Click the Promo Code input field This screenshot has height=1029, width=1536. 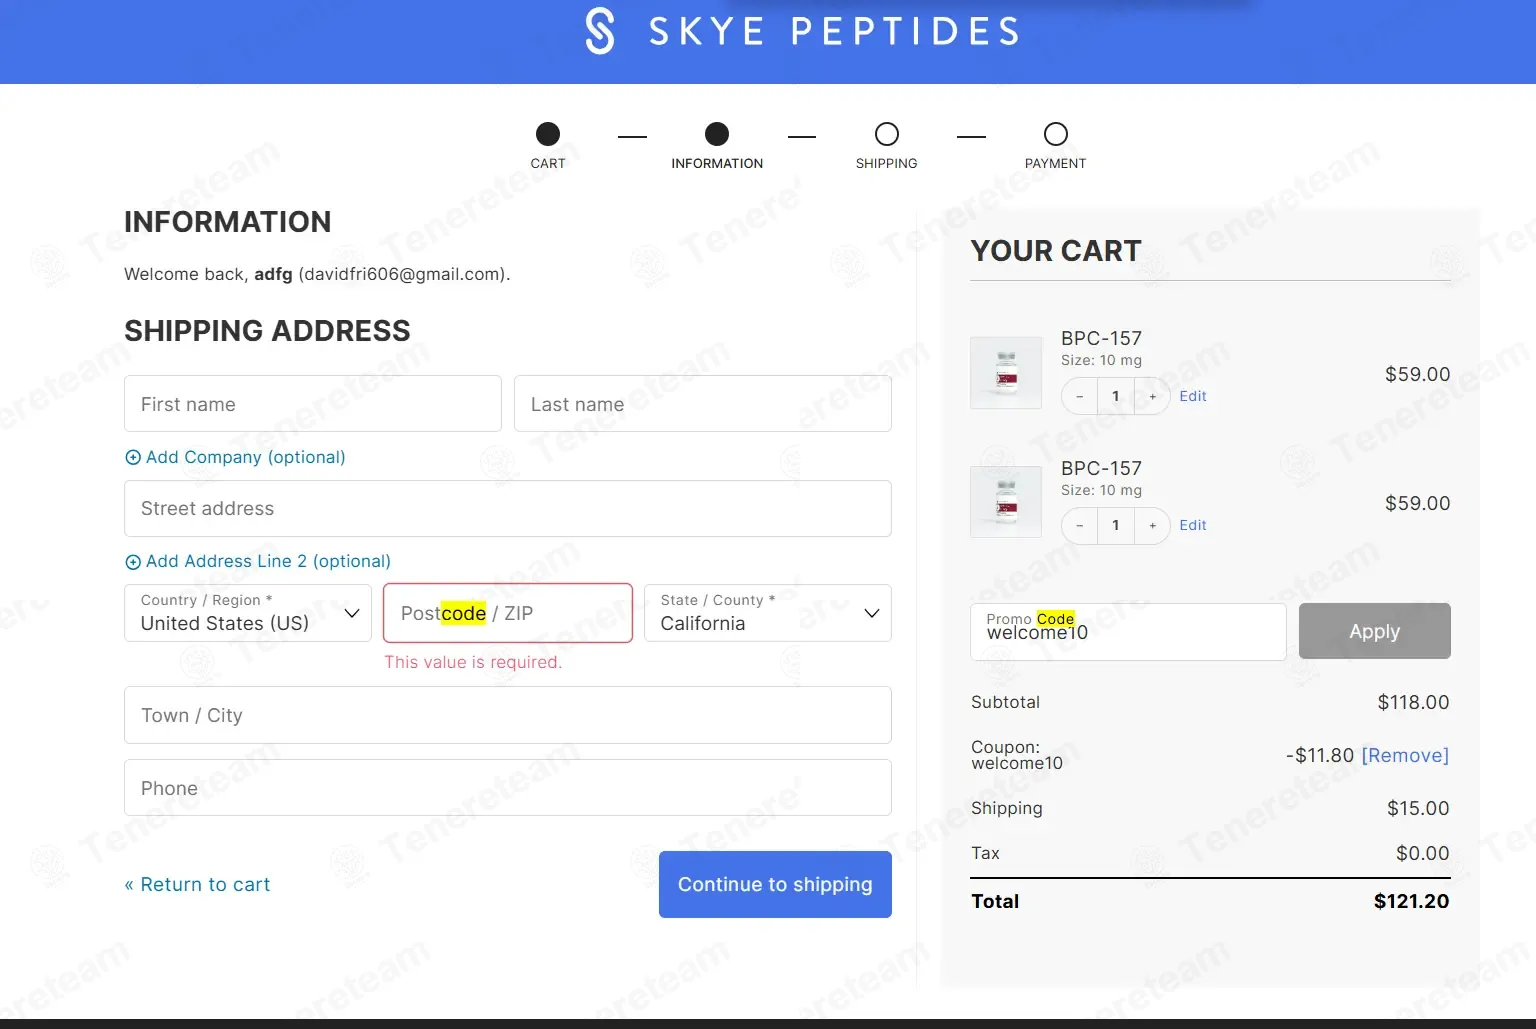(1128, 631)
